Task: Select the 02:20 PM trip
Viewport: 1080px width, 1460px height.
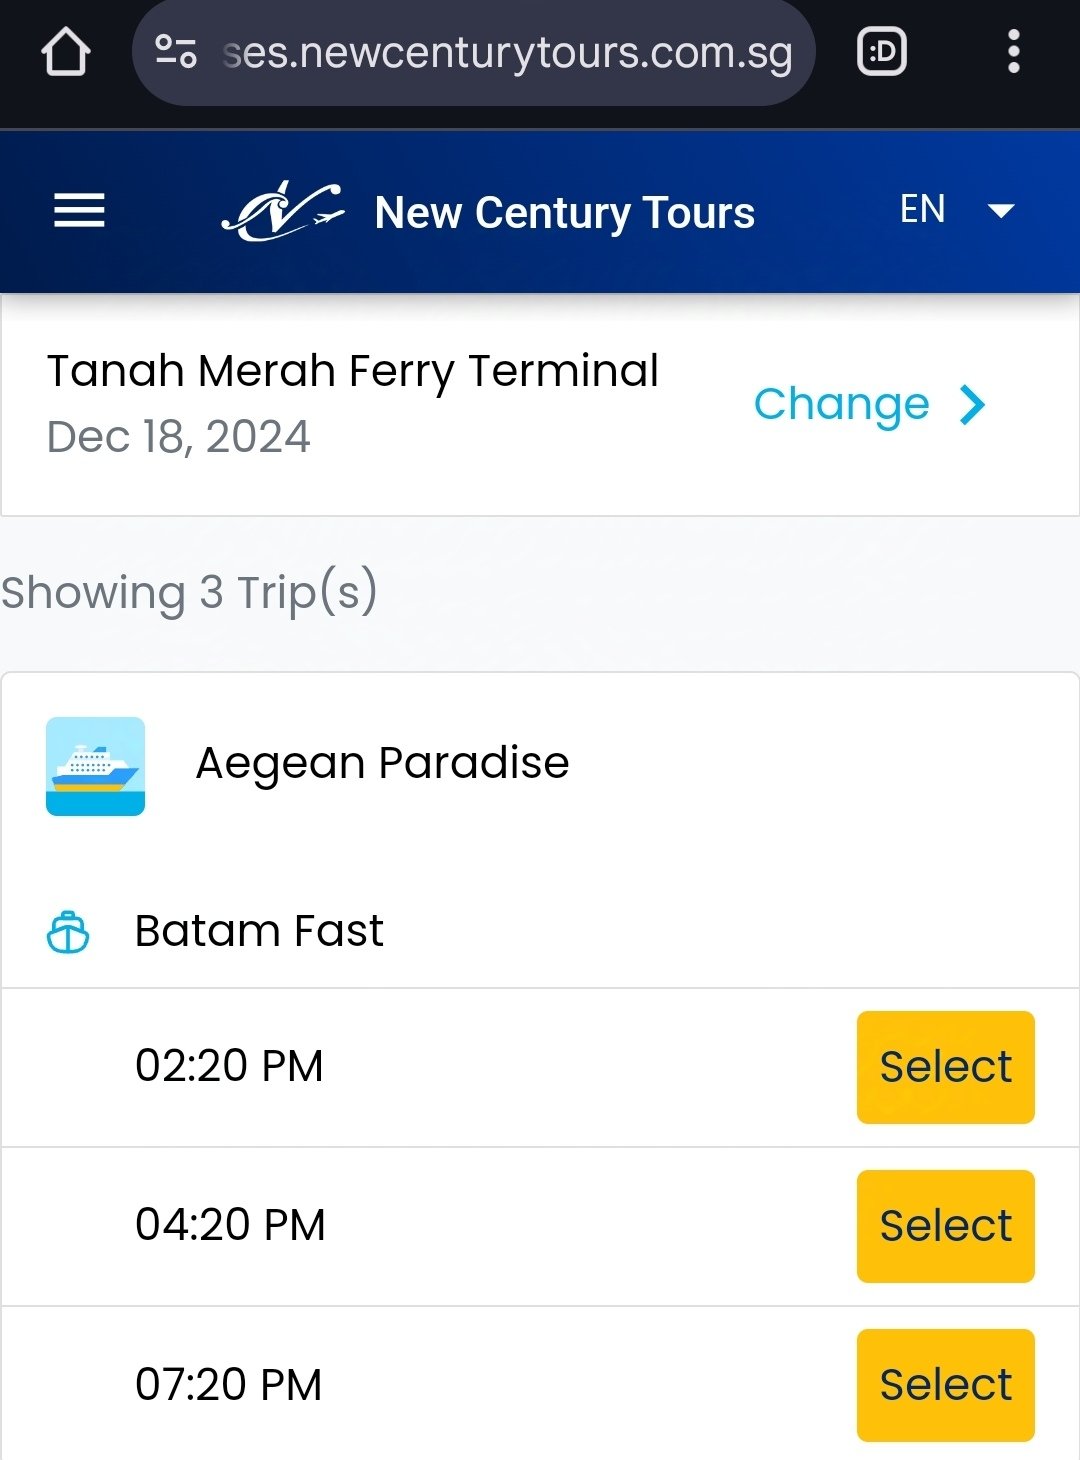Action: [x=945, y=1067]
